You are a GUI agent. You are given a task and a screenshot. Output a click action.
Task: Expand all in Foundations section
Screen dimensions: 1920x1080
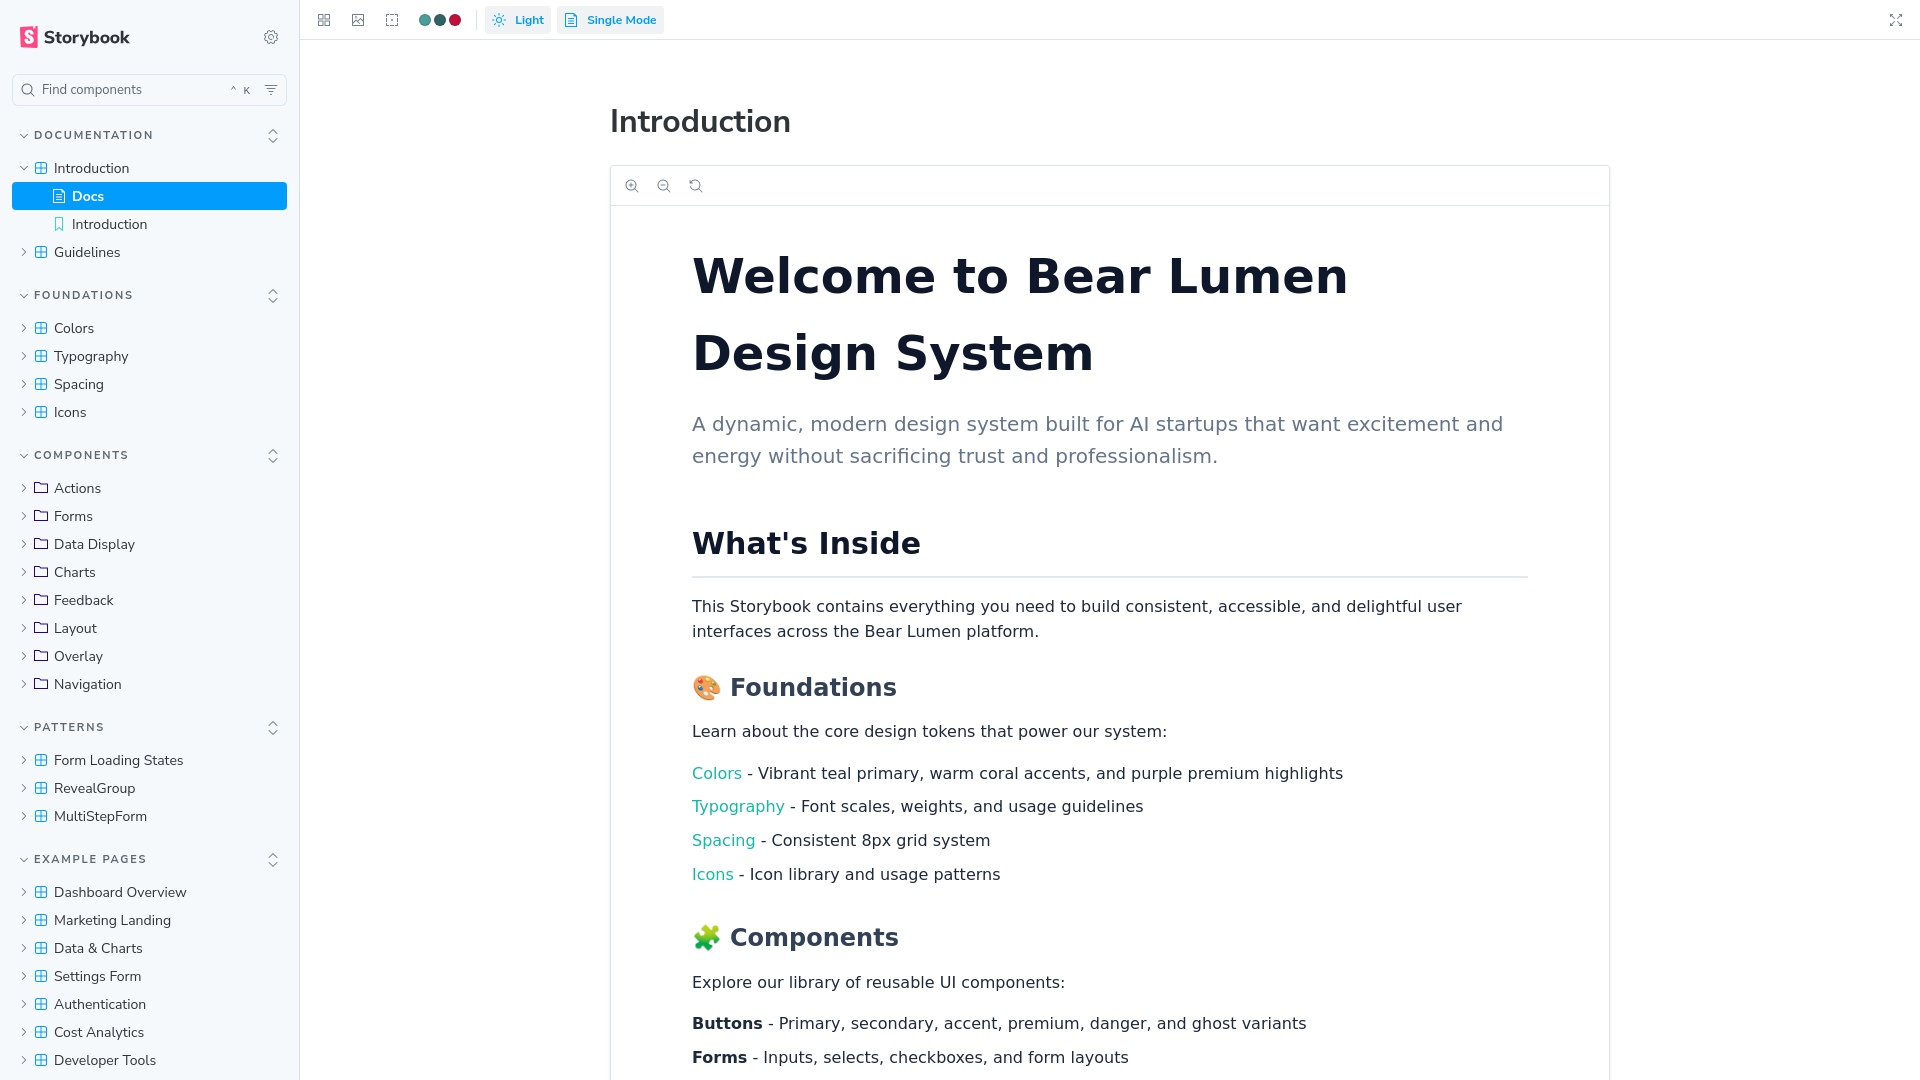[273, 296]
